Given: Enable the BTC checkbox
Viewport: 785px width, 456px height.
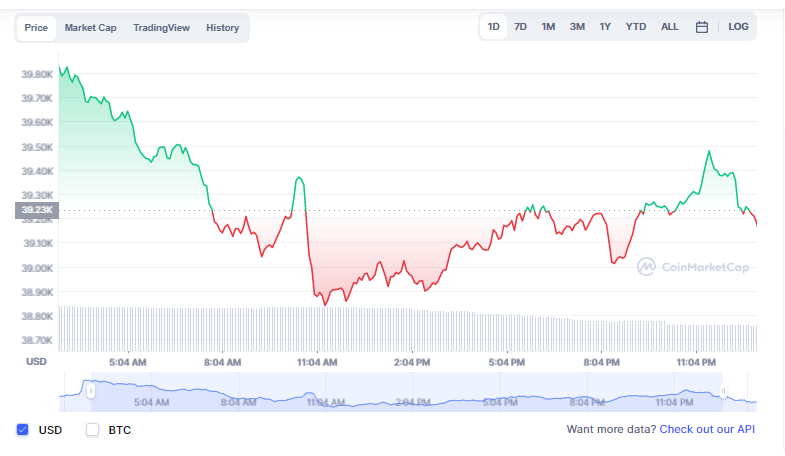Looking at the screenshot, I should coord(93,429).
